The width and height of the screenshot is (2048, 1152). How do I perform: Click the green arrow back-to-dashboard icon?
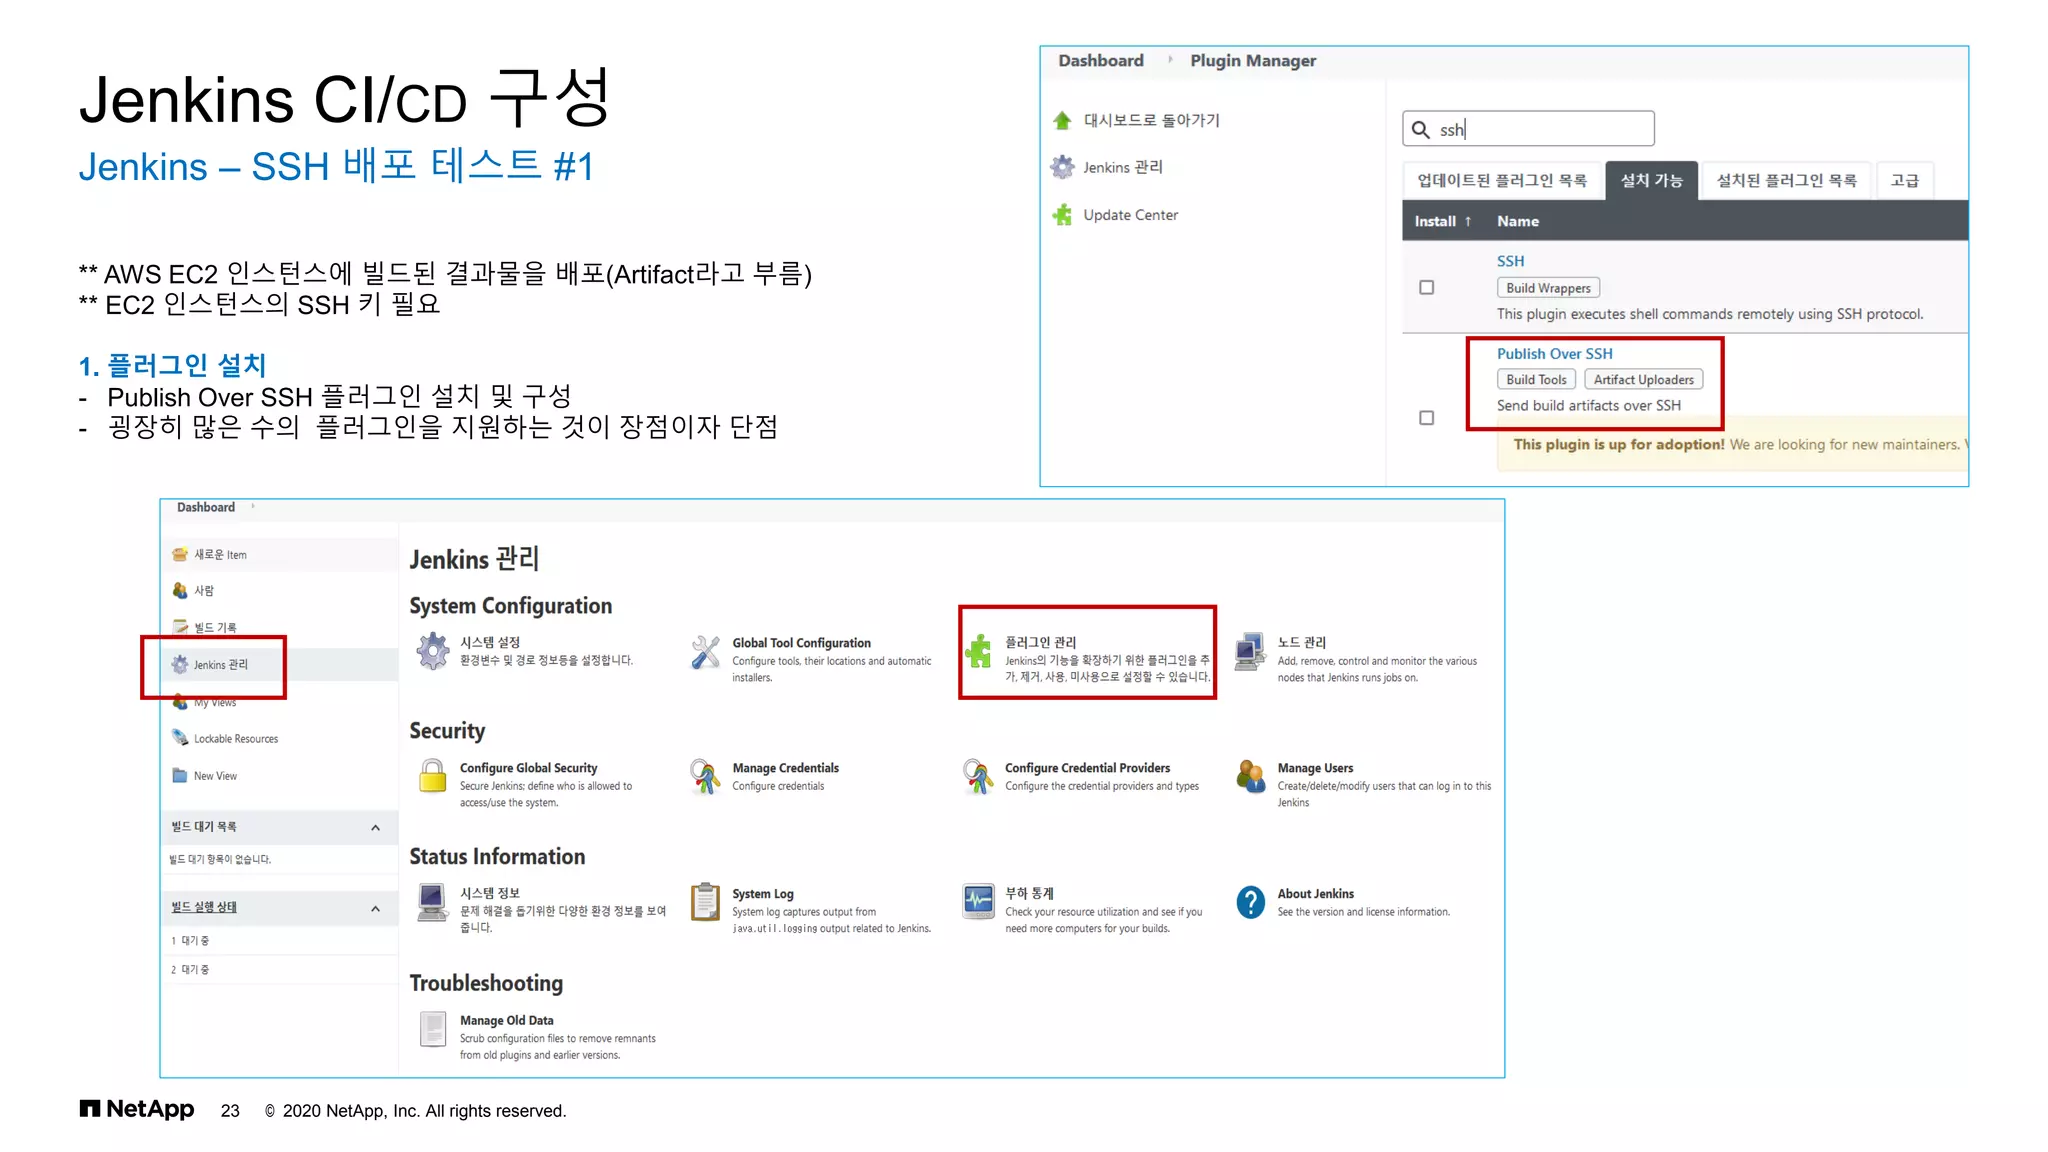point(1062,120)
